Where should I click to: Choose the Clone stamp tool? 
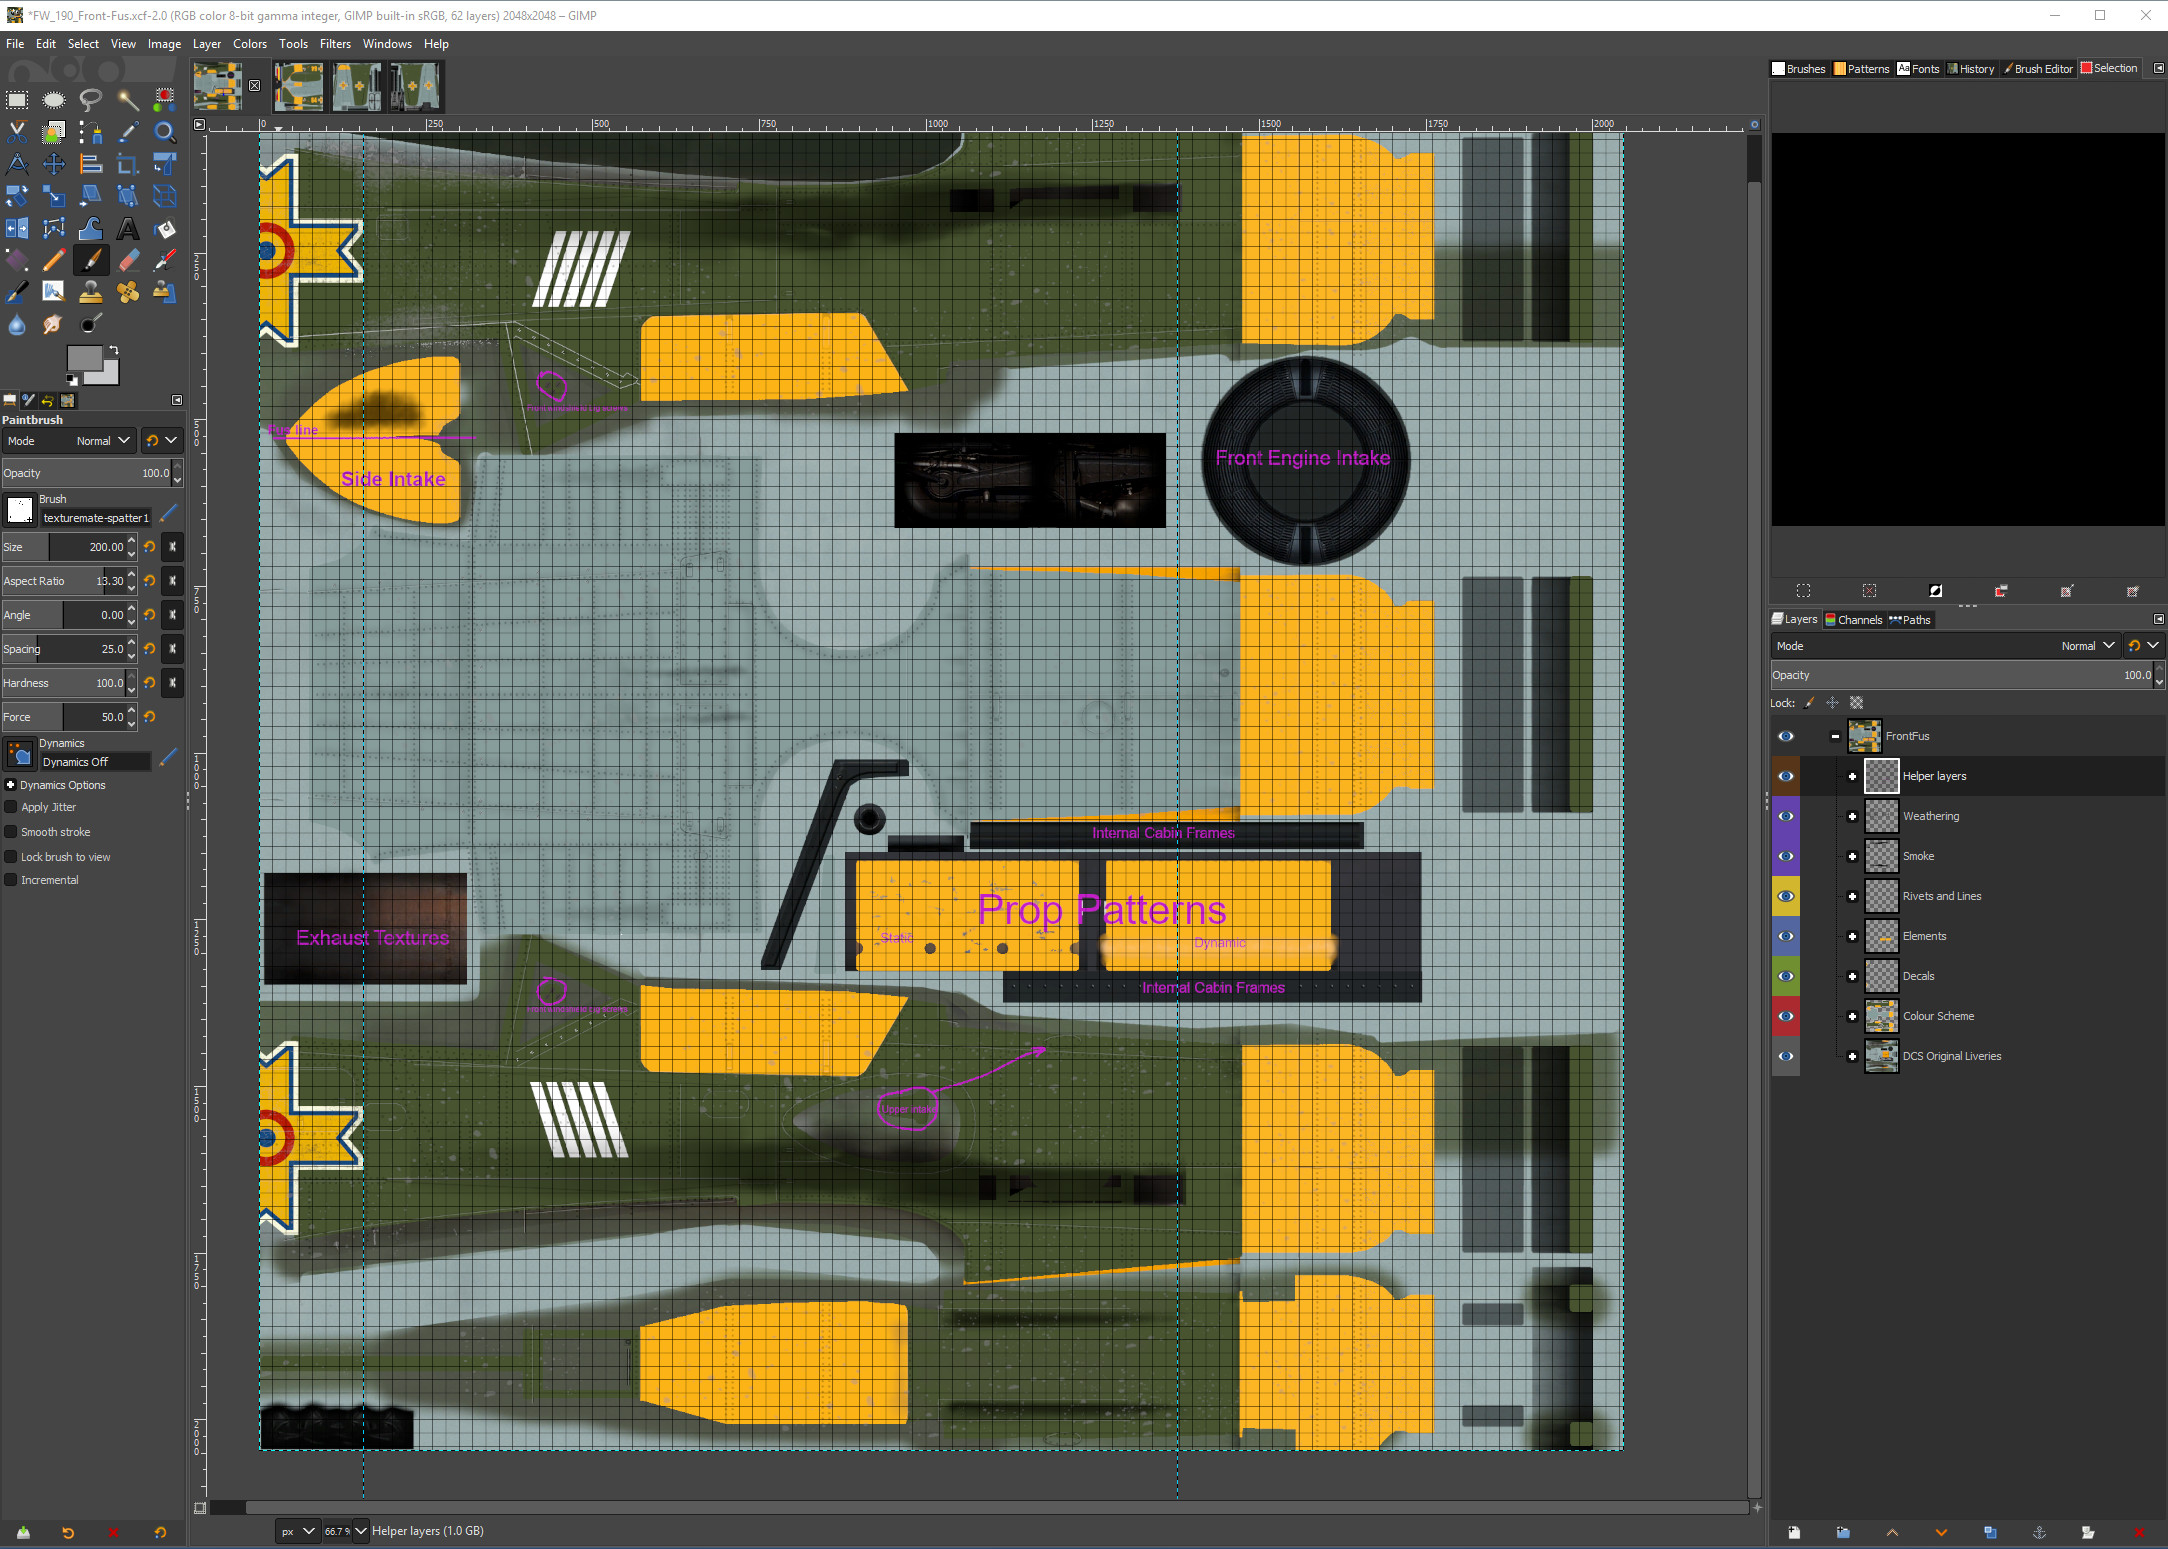pos(90,292)
